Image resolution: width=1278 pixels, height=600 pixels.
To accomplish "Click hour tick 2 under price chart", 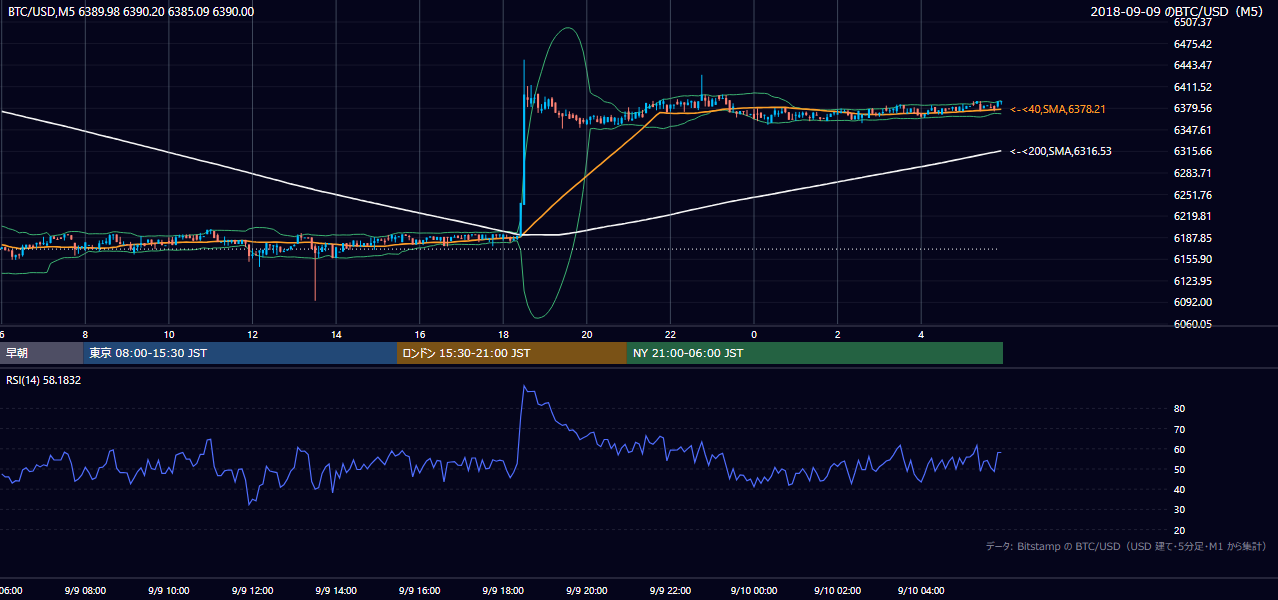I will coord(838,334).
